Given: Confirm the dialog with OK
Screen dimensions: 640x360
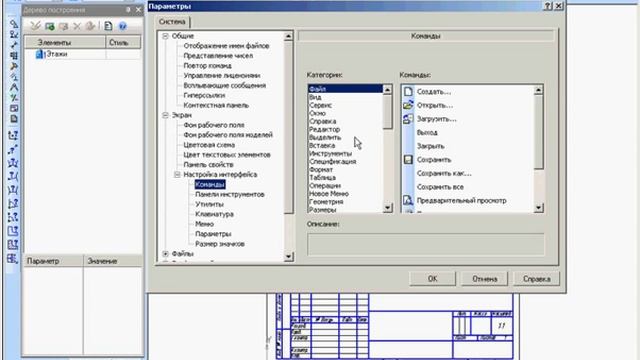Looking at the screenshot, I should (432, 279).
